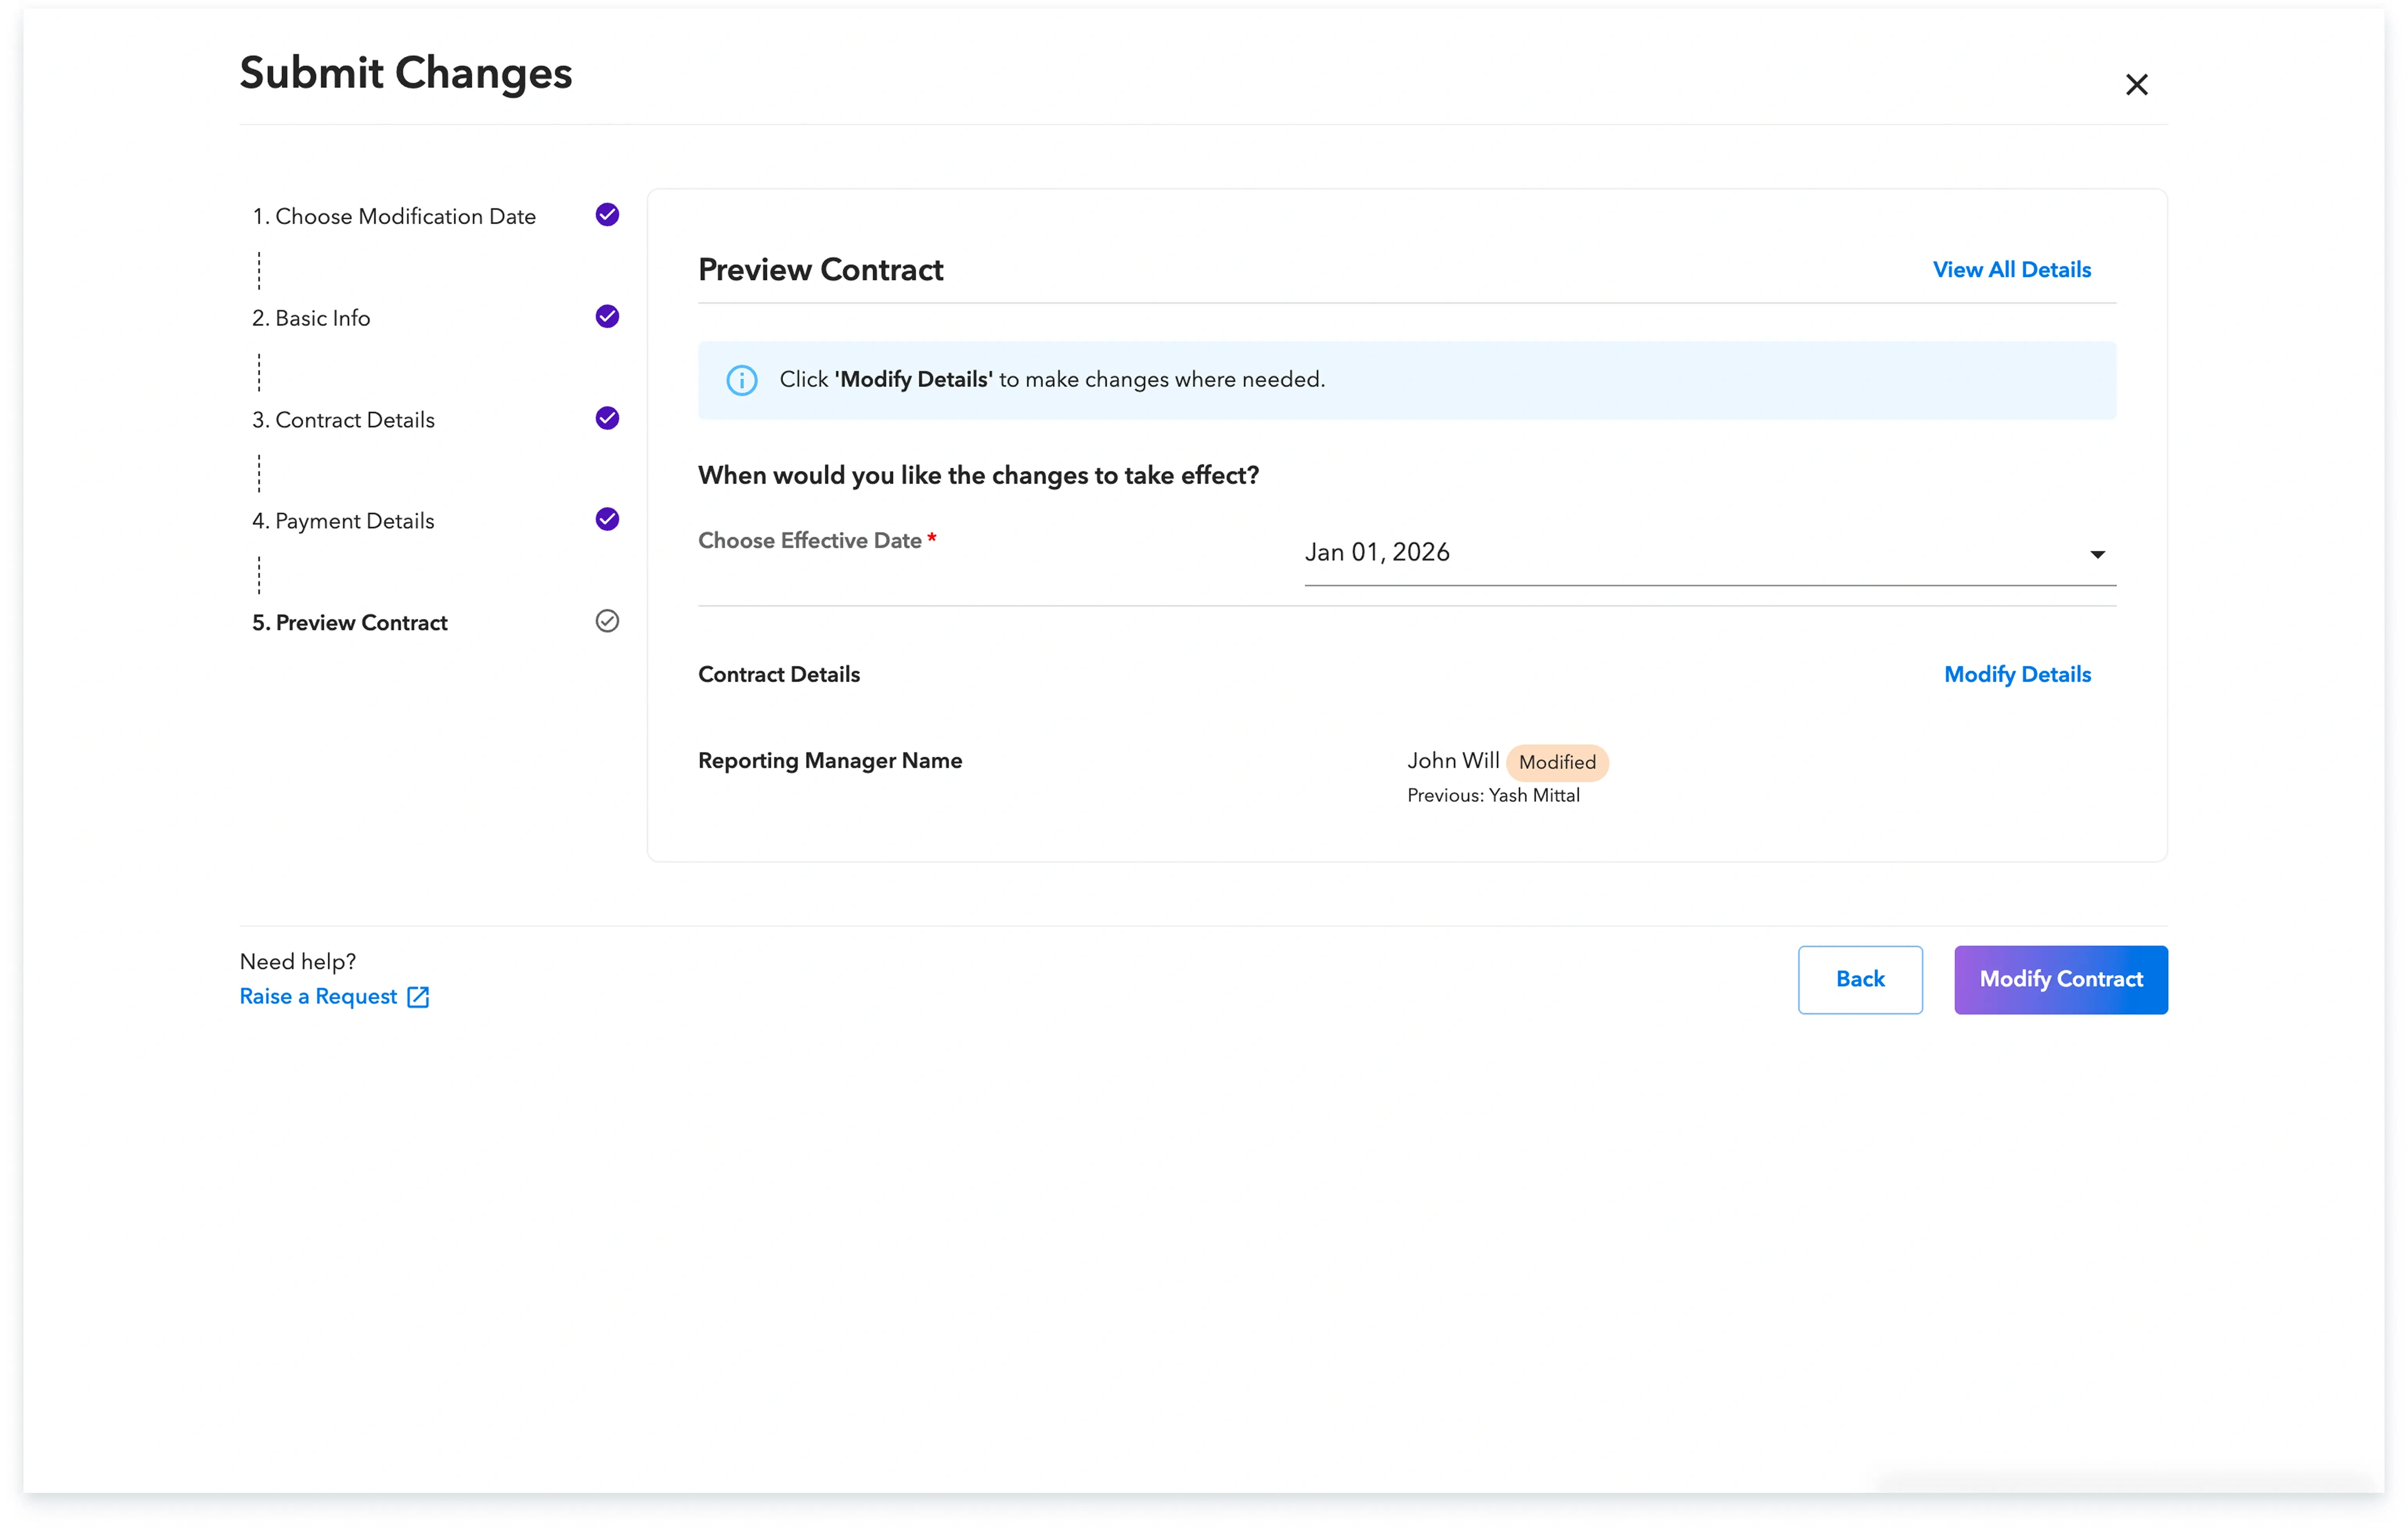Submit via the Modify Contract button
This screenshot has height=1532, width=2408.
coord(2061,979)
